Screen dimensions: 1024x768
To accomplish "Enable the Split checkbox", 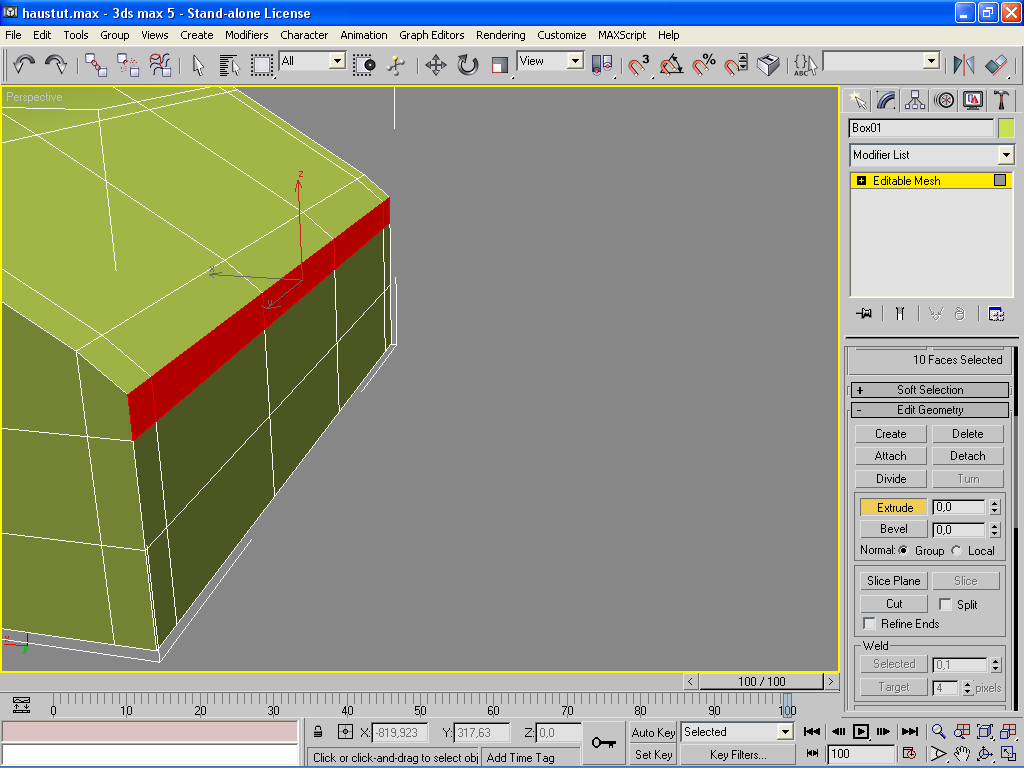I will point(945,604).
